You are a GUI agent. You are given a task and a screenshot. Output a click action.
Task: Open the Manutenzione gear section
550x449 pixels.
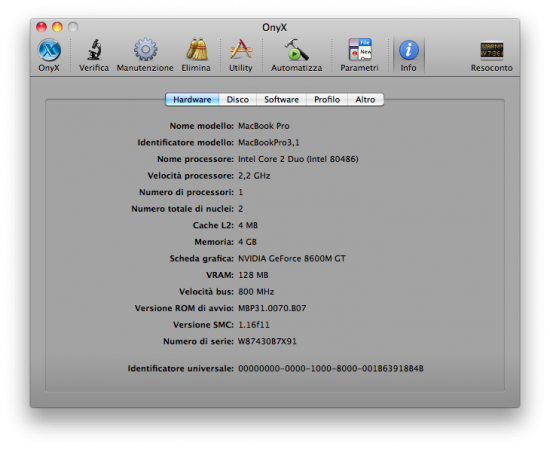[x=145, y=55]
